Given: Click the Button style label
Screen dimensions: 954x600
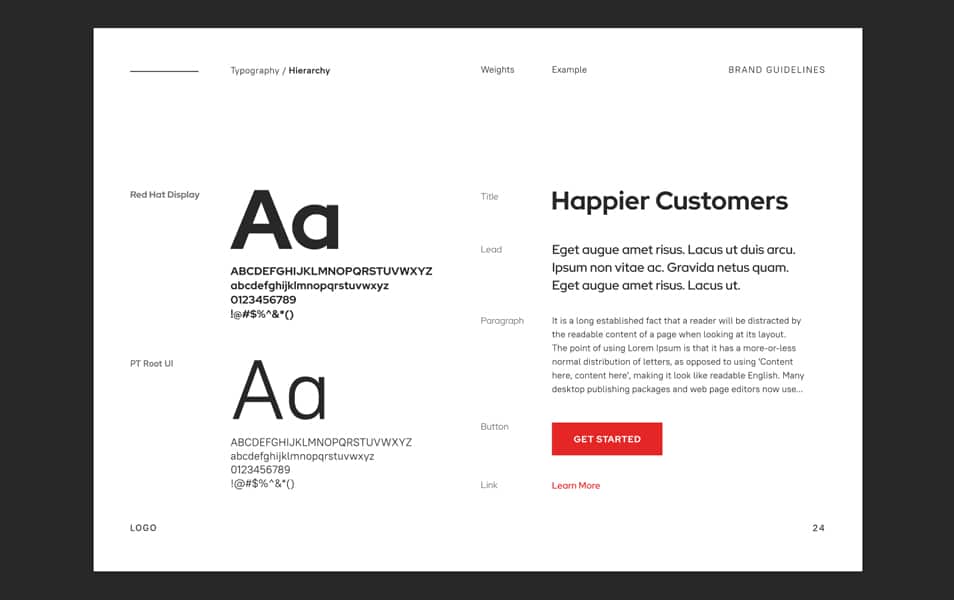Looking at the screenshot, I should coord(495,426).
